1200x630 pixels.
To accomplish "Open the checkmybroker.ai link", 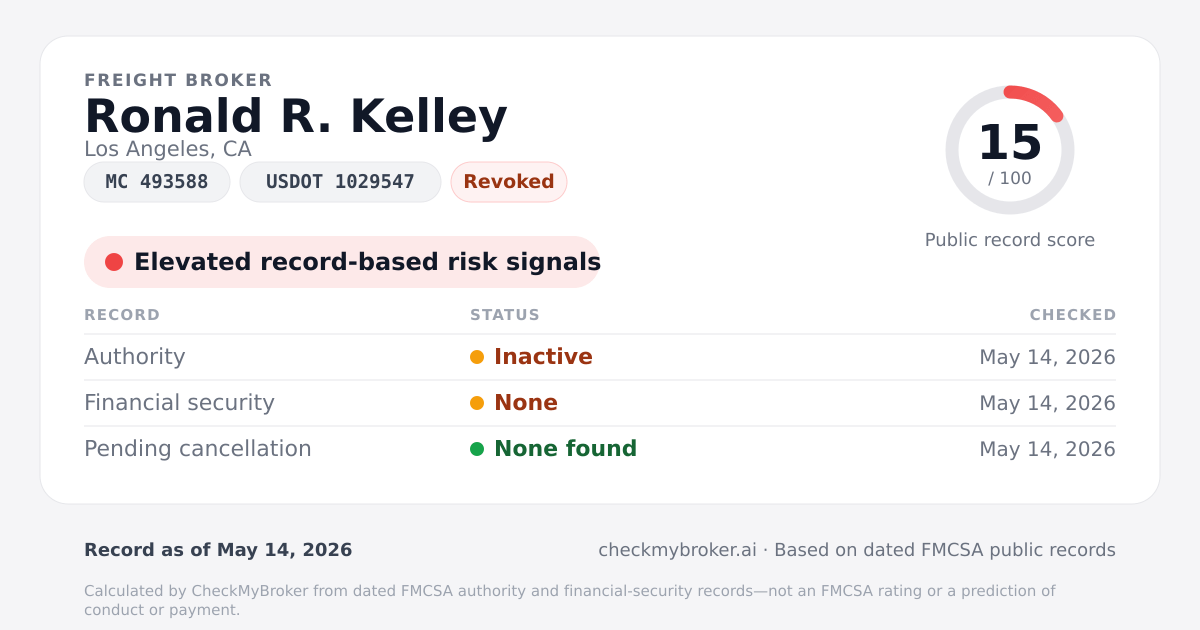I will point(677,550).
